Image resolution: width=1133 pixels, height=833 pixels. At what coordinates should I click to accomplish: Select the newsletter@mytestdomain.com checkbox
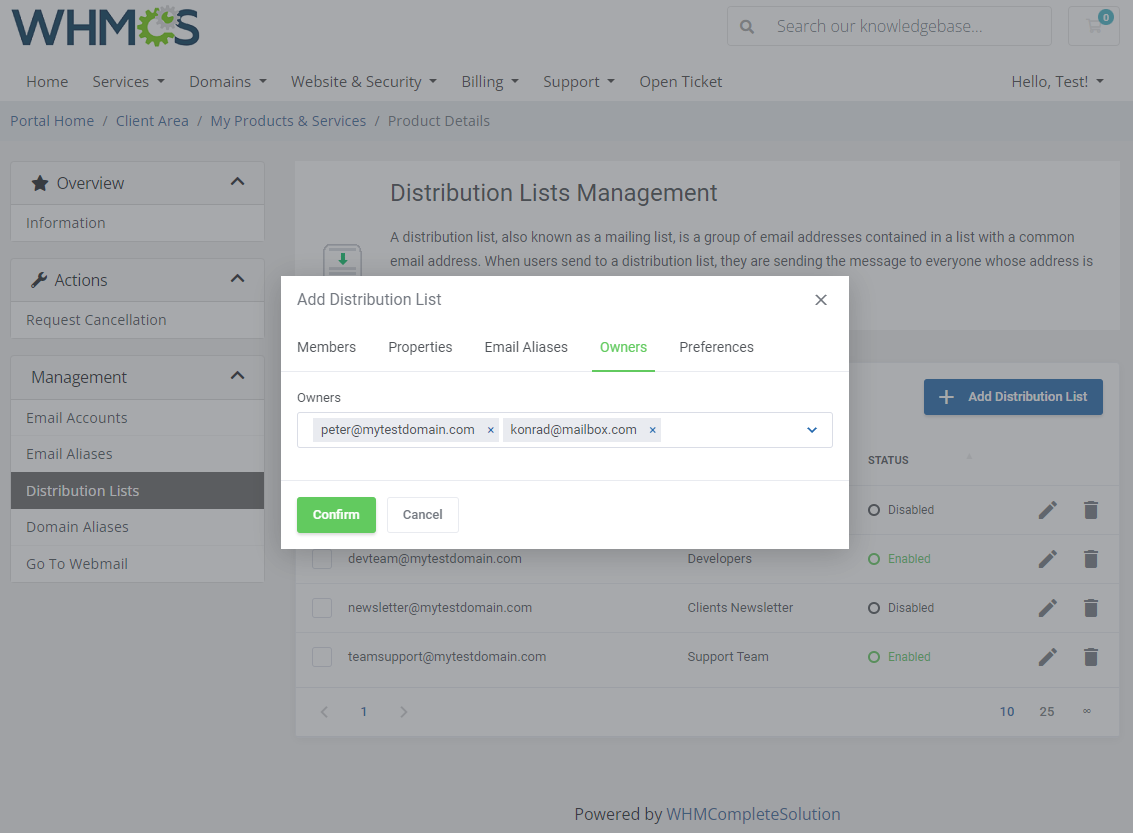click(322, 608)
